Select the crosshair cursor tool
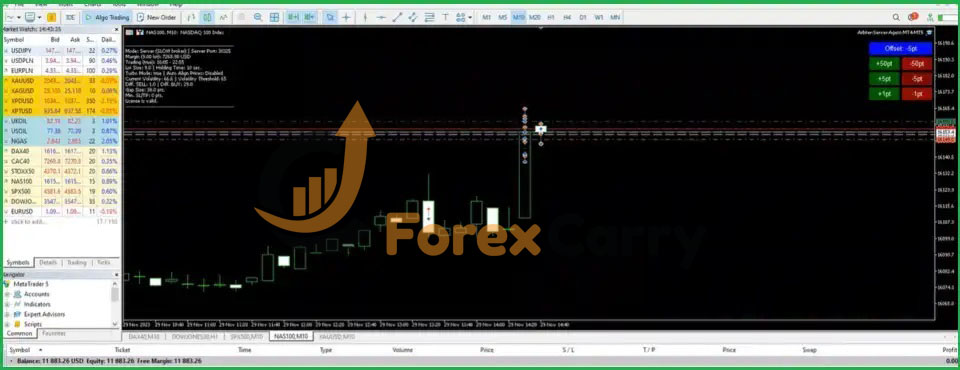This screenshot has width=960, height=370. 346,17
